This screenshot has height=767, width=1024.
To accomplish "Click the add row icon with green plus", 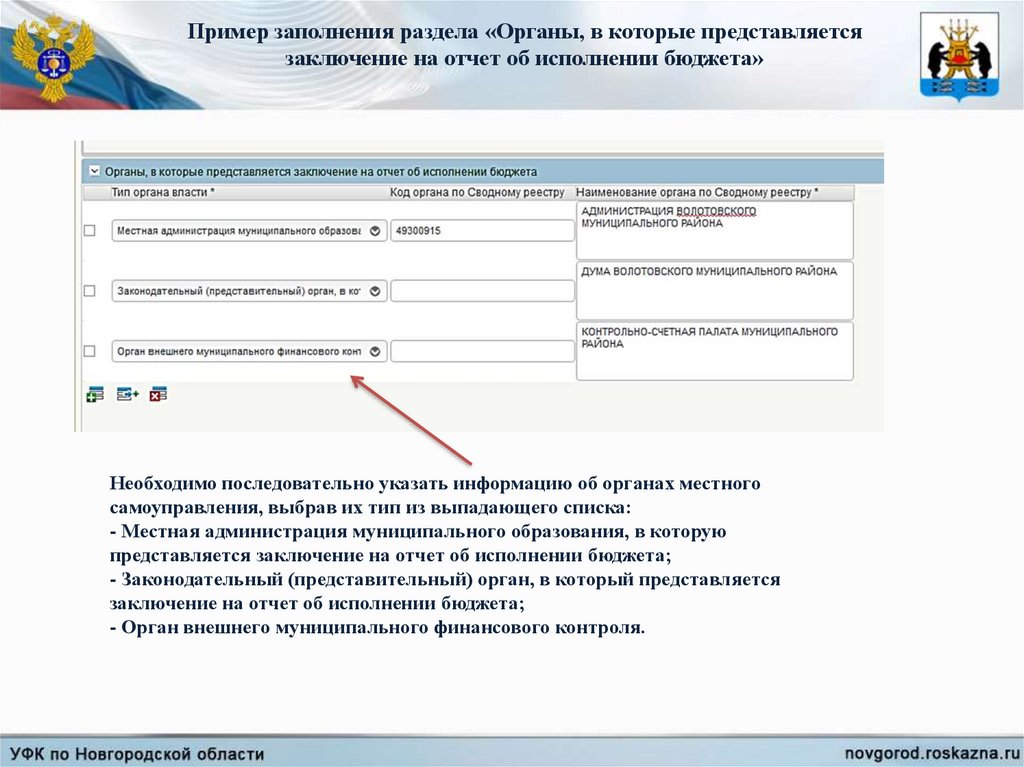I will pos(95,394).
